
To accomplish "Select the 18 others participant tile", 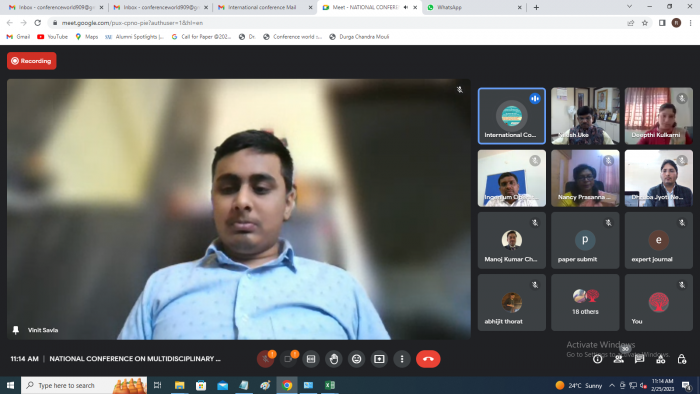I will [x=585, y=303].
